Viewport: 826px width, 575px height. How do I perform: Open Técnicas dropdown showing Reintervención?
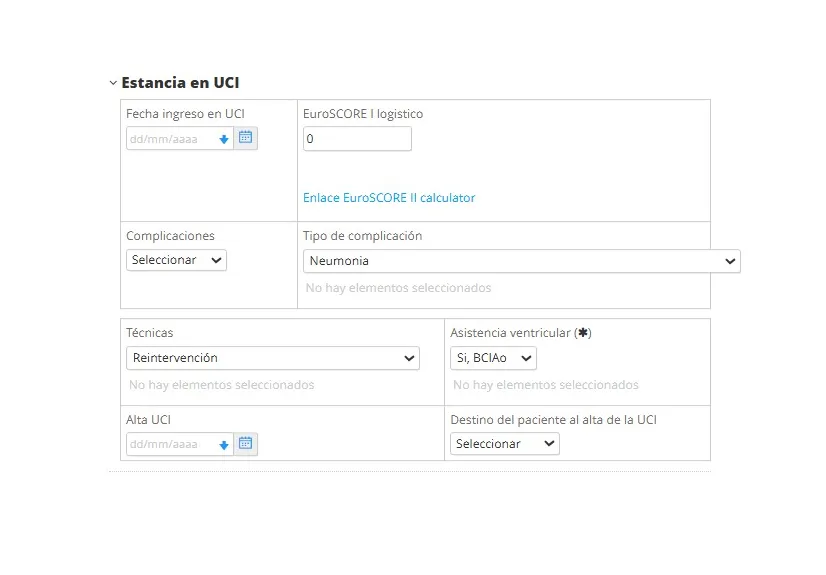(x=273, y=358)
